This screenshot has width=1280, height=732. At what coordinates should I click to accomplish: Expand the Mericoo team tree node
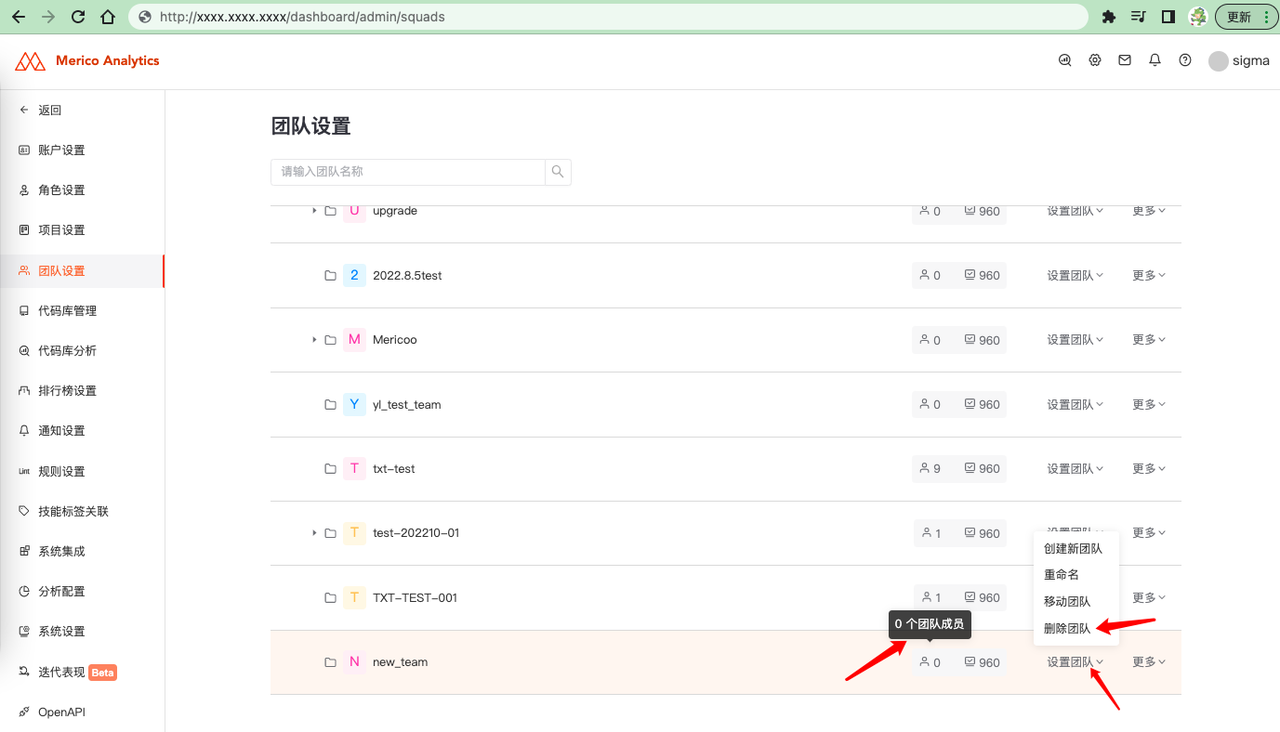[x=314, y=340]
